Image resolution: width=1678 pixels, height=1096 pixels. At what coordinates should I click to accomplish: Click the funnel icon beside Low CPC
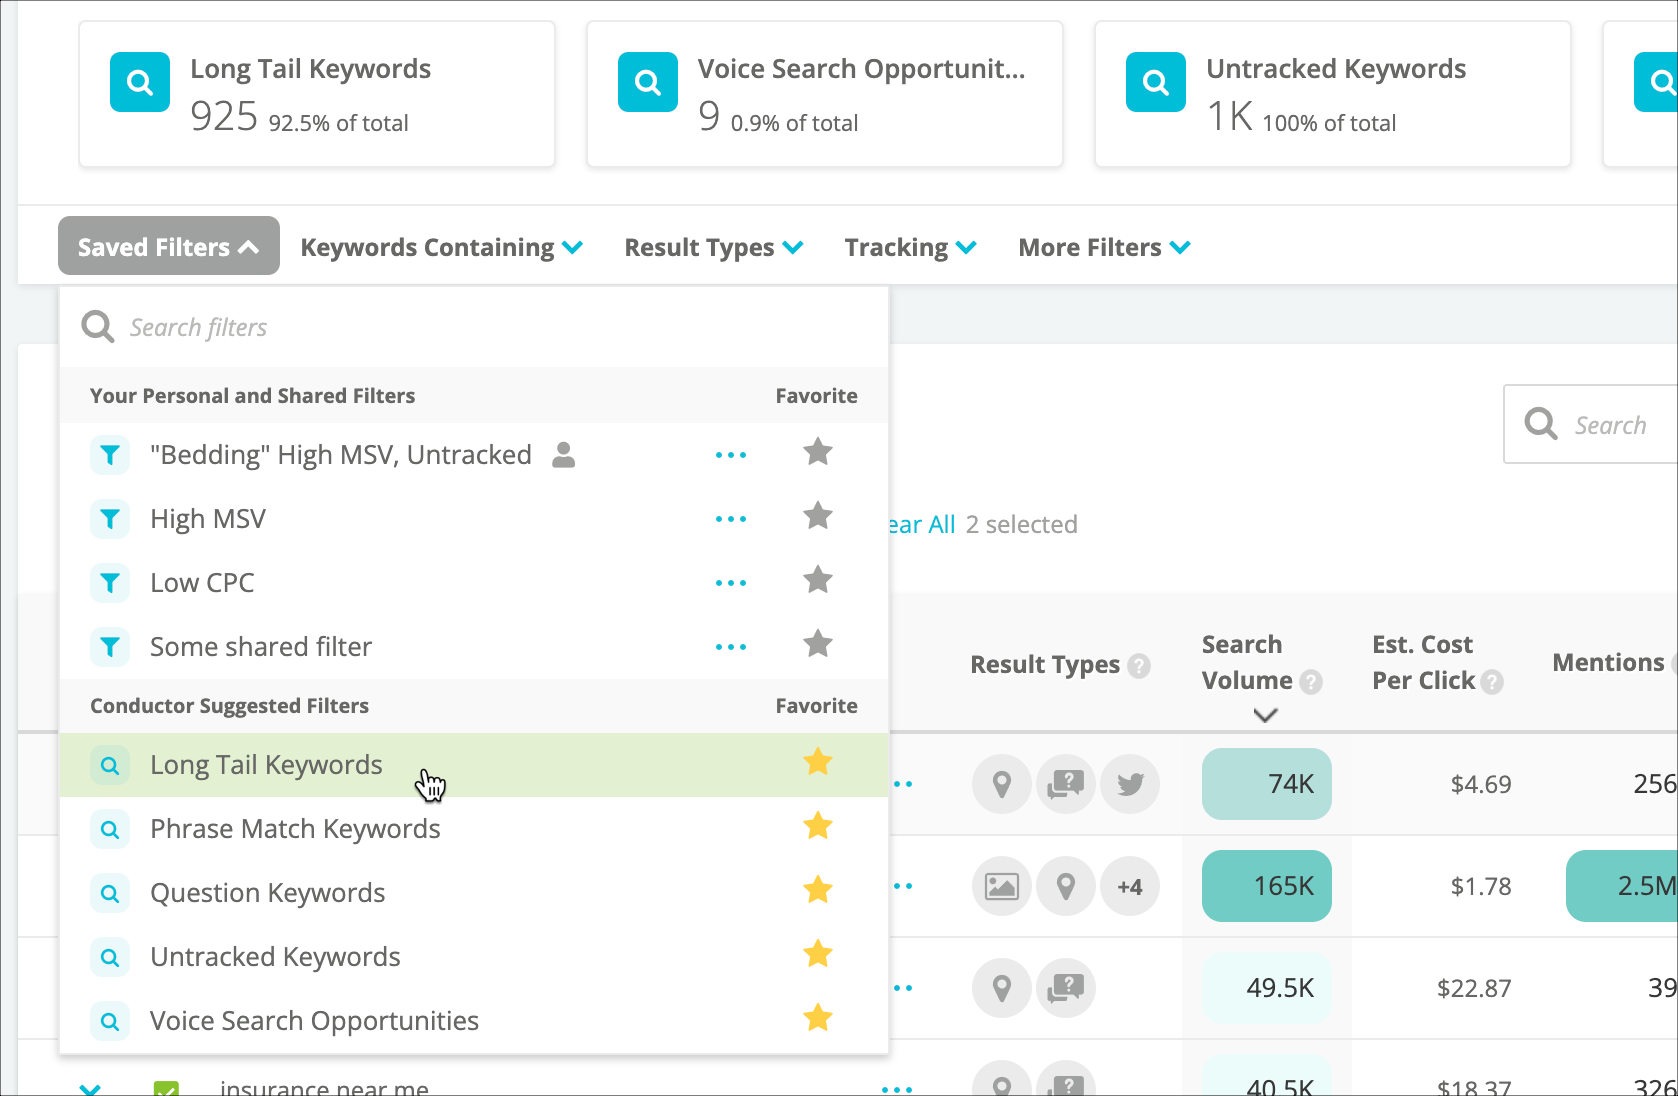[x=110, y=583]
